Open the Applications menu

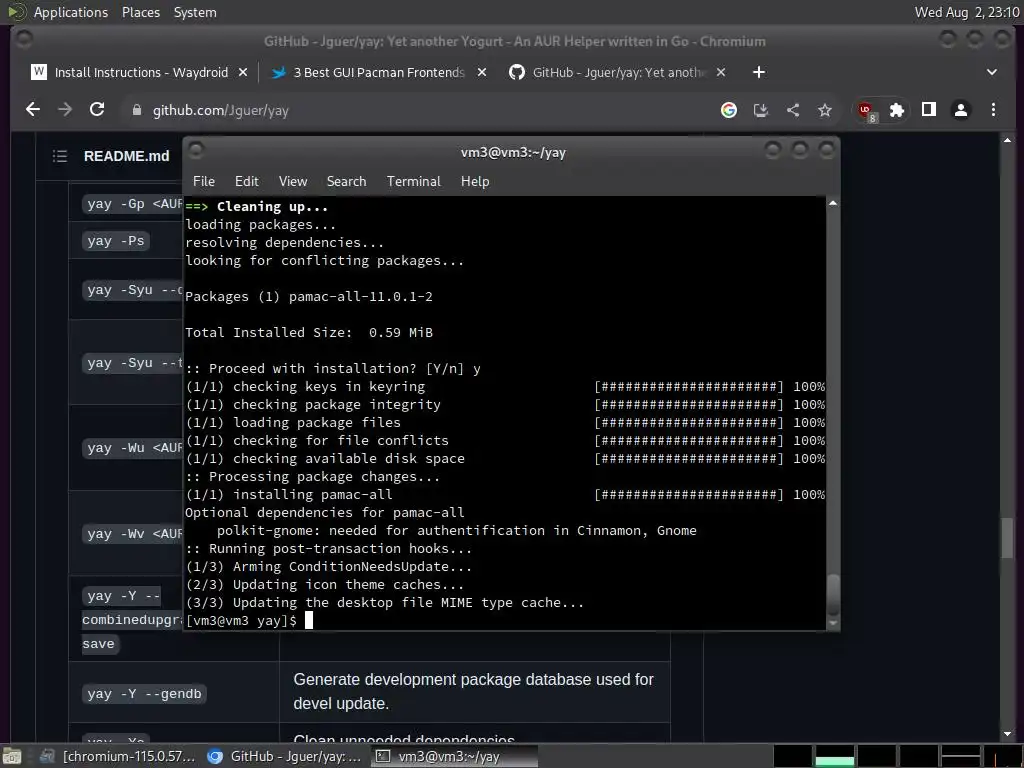71,12
